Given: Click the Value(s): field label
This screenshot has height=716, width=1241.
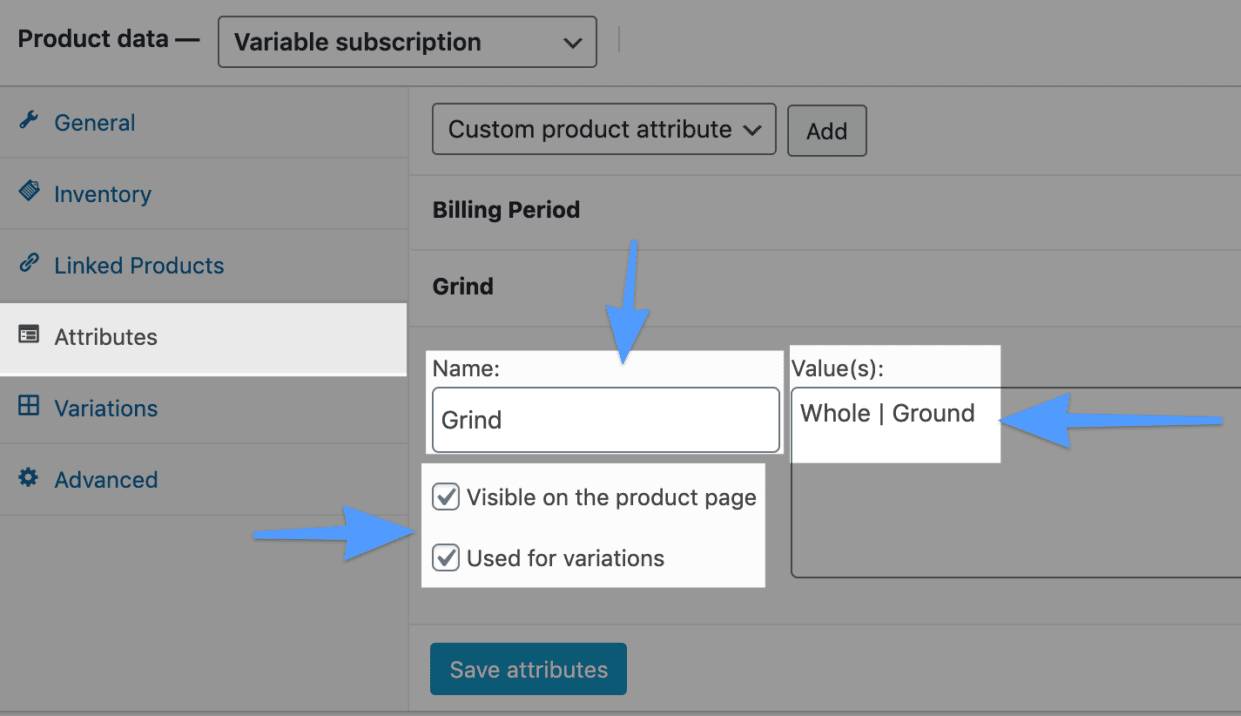Looking at the screenshot, I should pos(838,368).
